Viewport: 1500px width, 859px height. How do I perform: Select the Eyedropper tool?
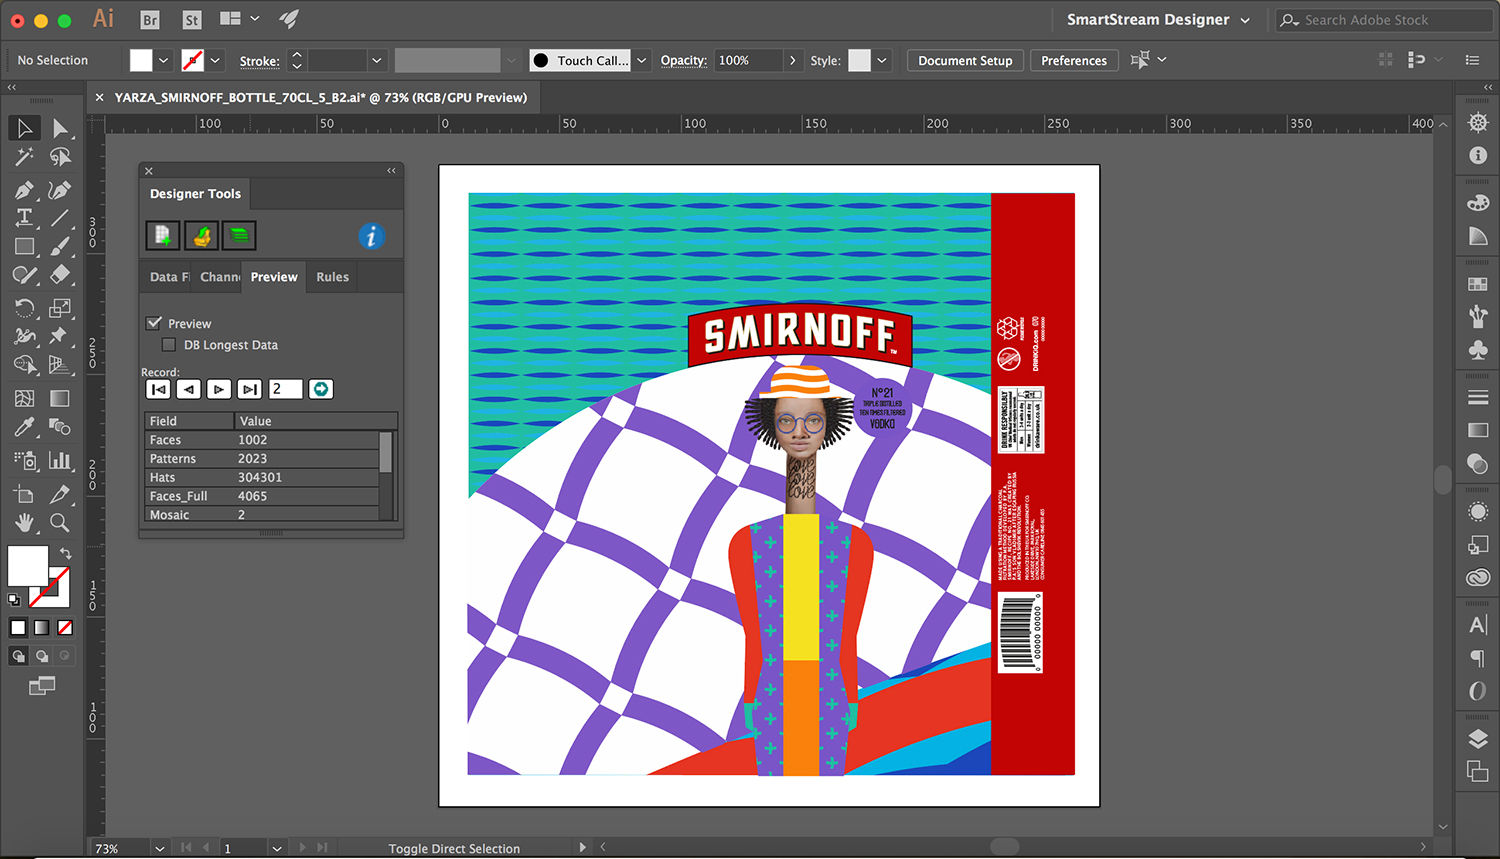25,428
